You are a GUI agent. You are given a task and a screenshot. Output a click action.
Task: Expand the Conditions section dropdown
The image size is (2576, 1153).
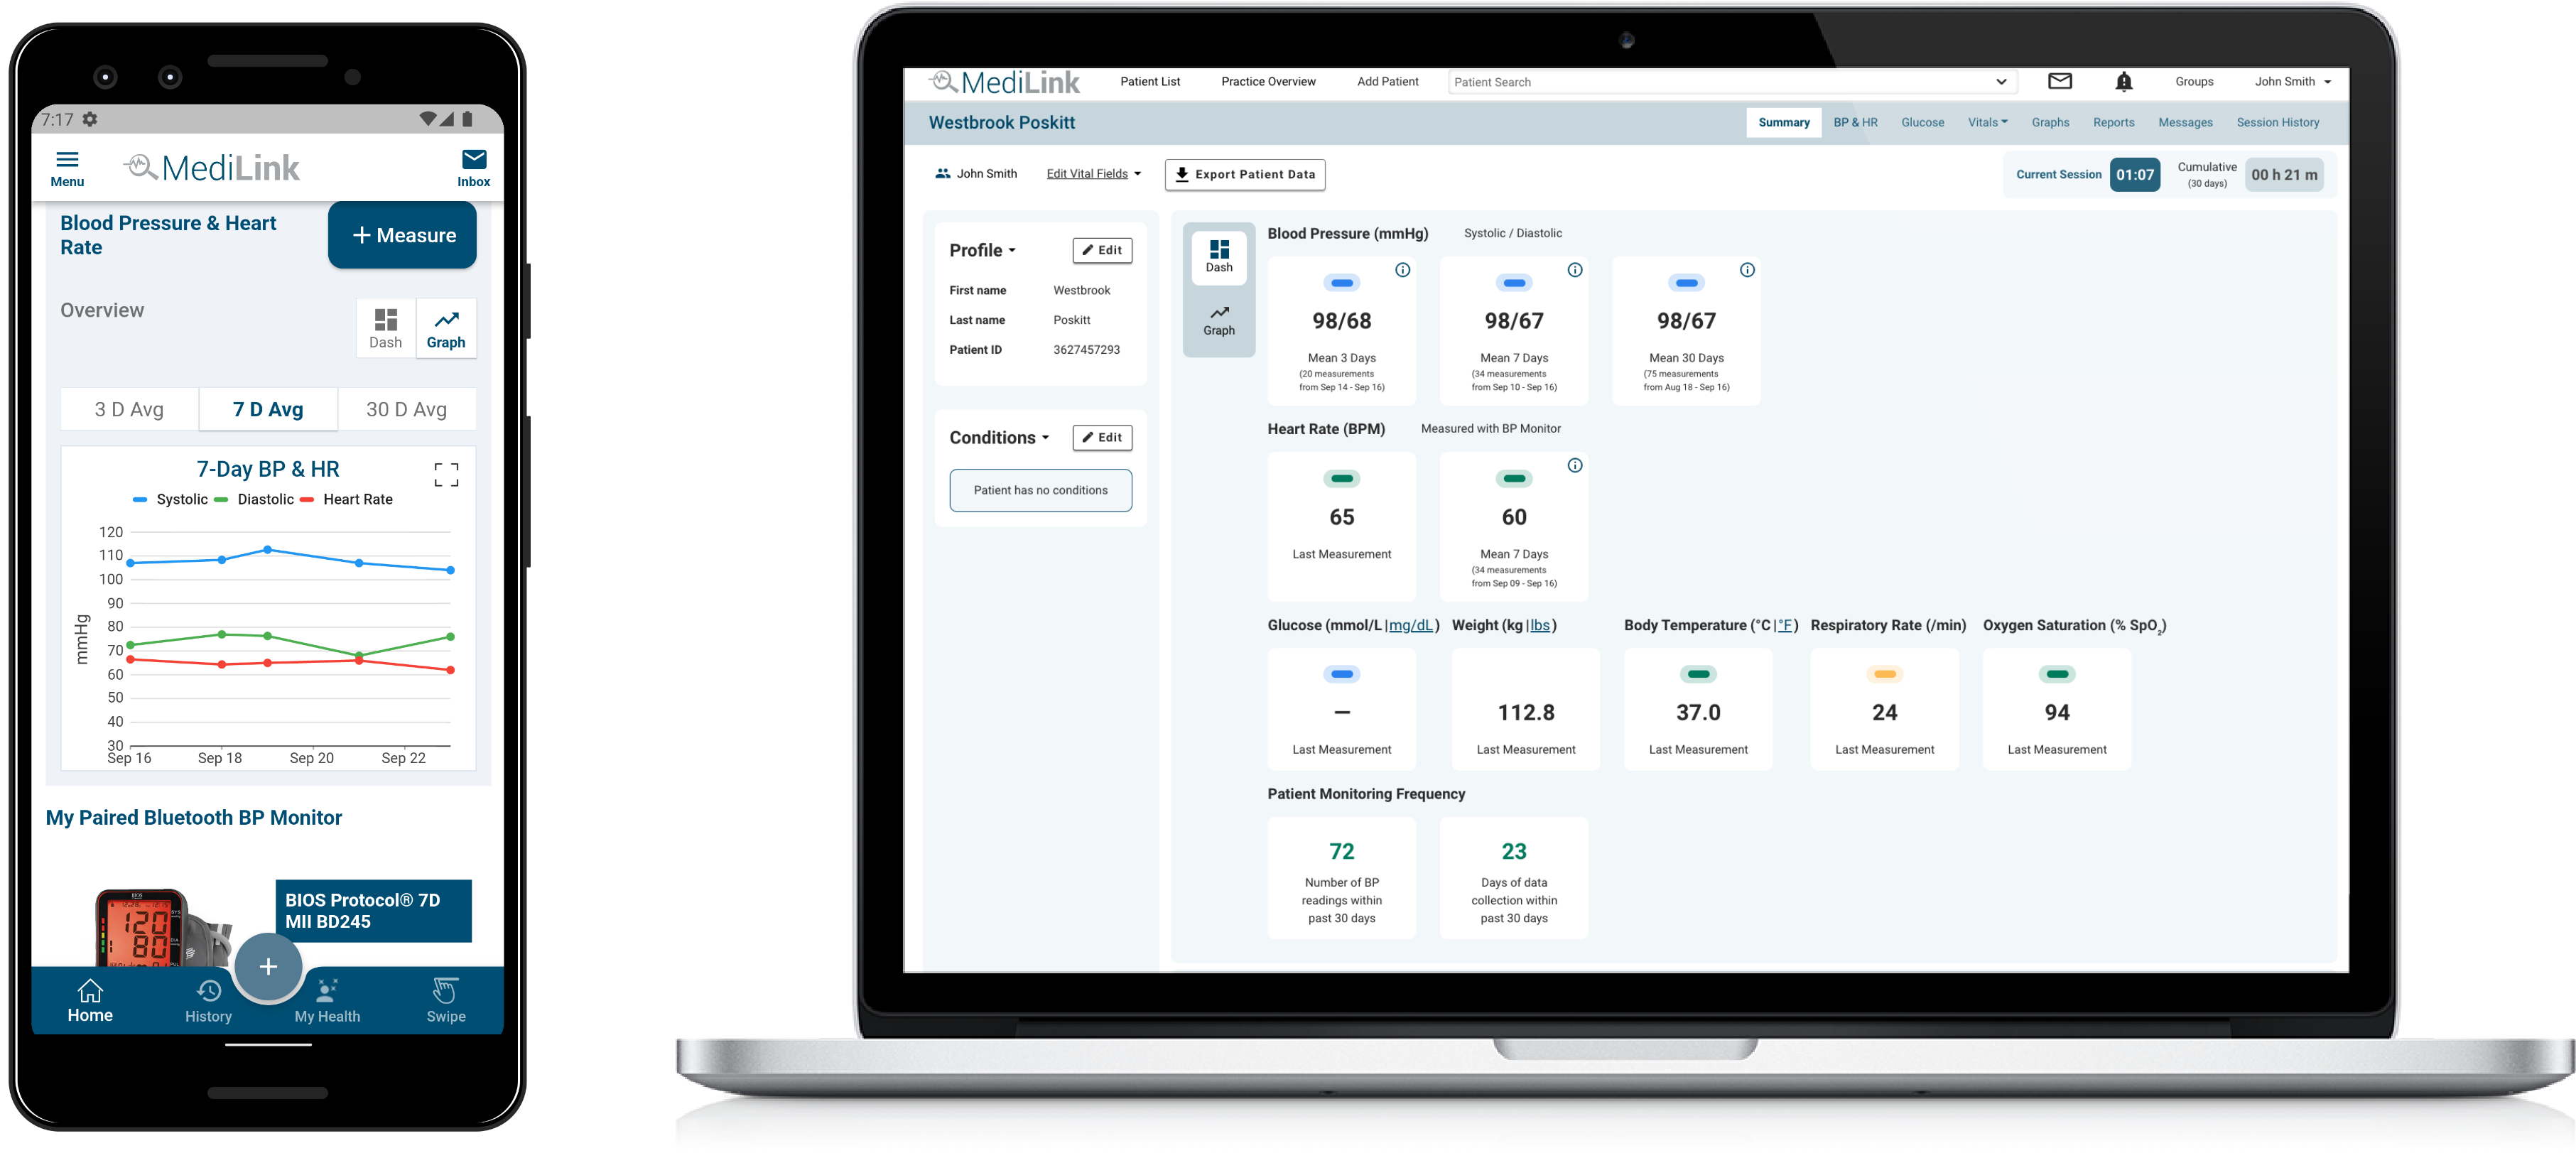(x=999, y=437)
